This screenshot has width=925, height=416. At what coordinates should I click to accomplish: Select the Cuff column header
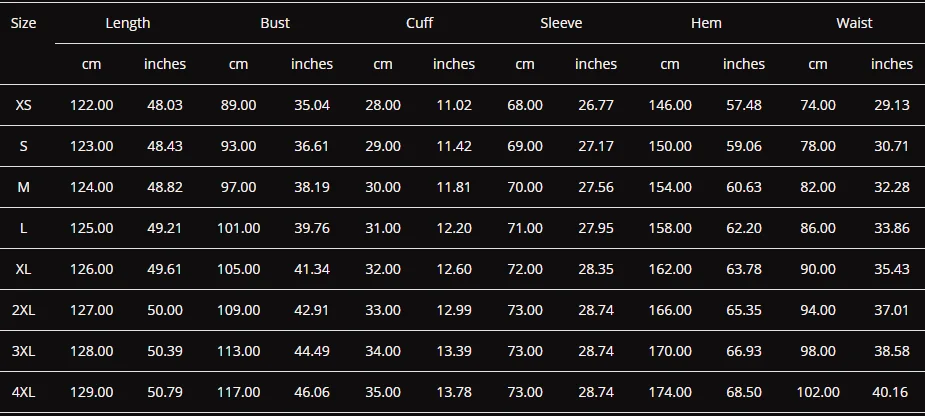[419, 23]
